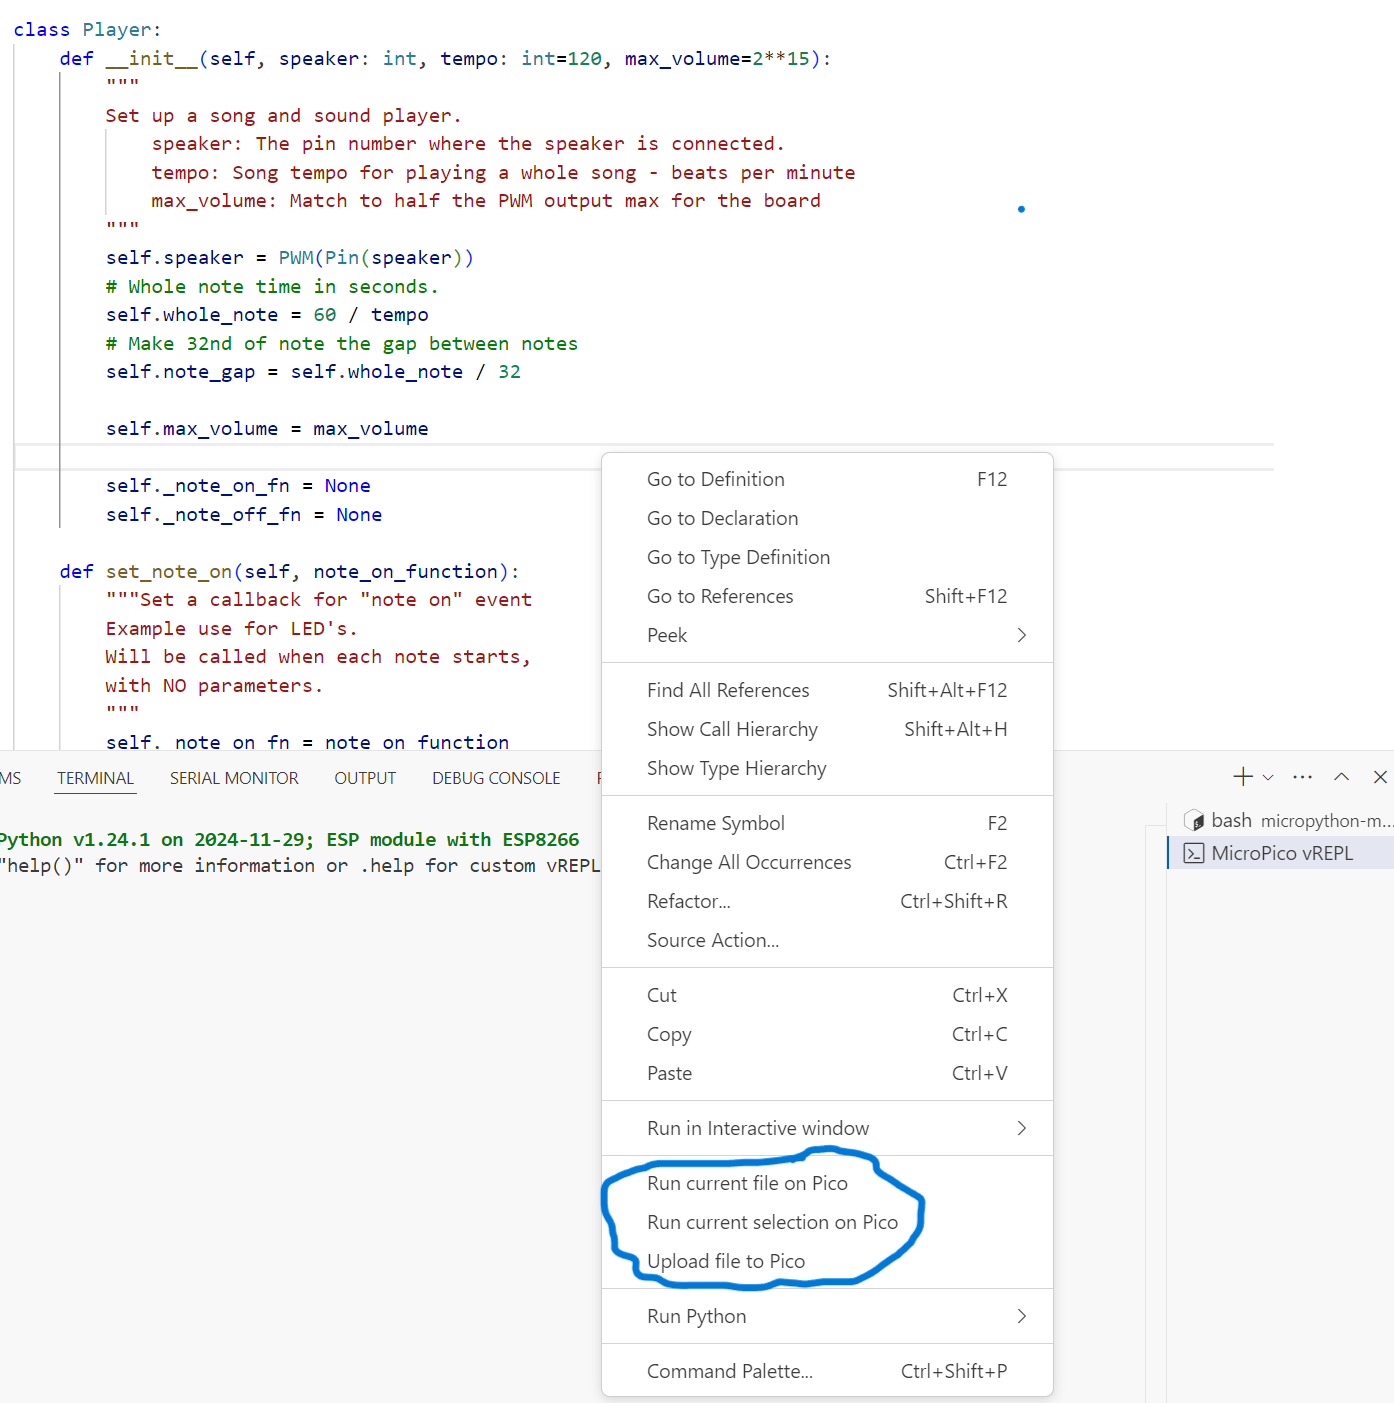Choose Upload file to Pico
The height and width of the screenshot is (1403, 1394).
[x=726, y=1261]
